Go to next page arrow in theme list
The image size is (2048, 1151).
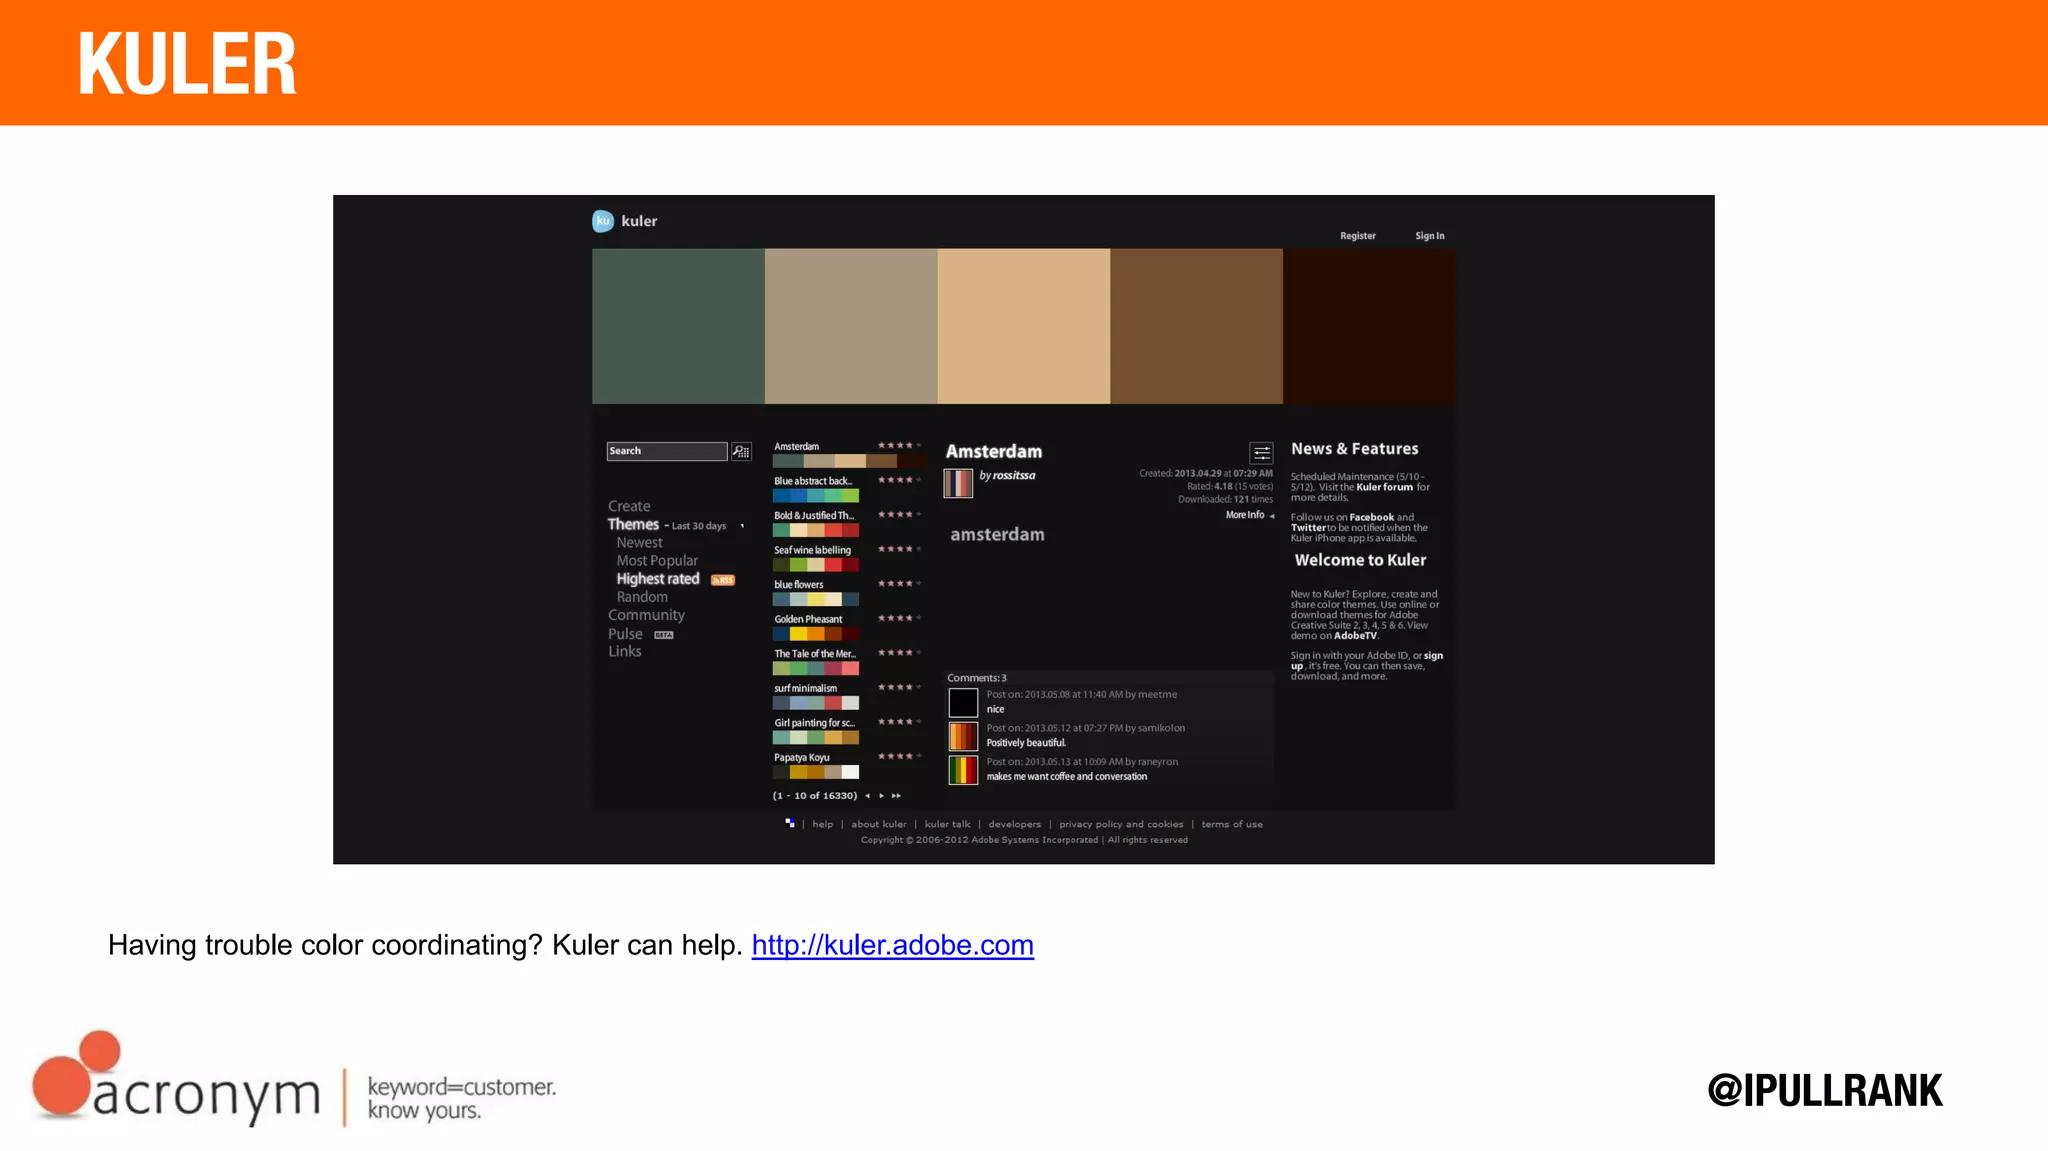pyautogui.click(x=881, y=796)
